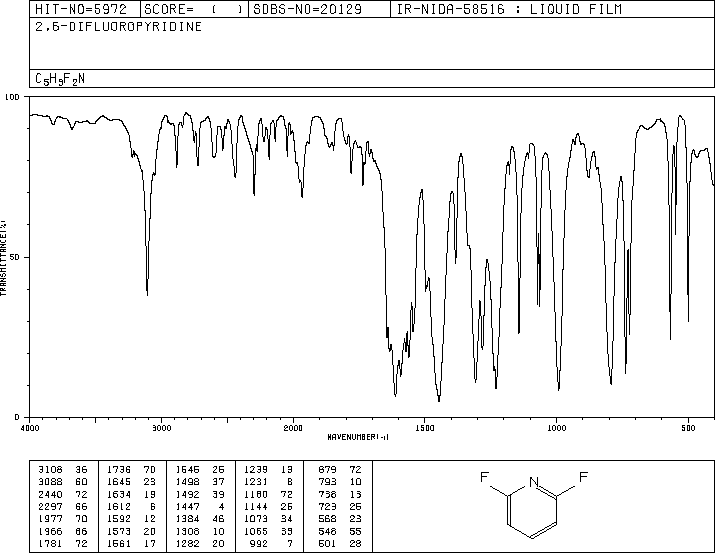The height and width of the screenshot is (553, 715).
Task: Click the 2440 wavenumber table row
Action: click(62, 494)
